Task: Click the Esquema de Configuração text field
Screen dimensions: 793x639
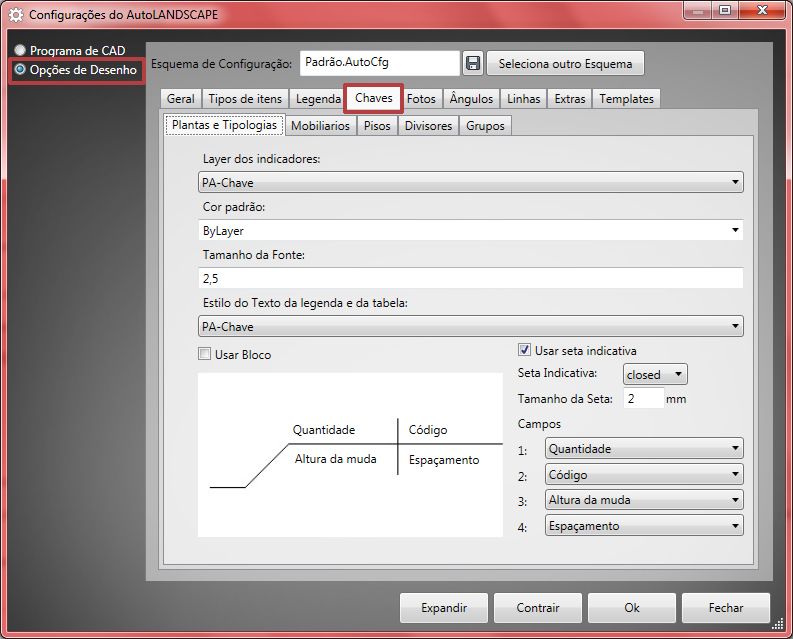Action: pyautogui.click(x=379, y=64)
